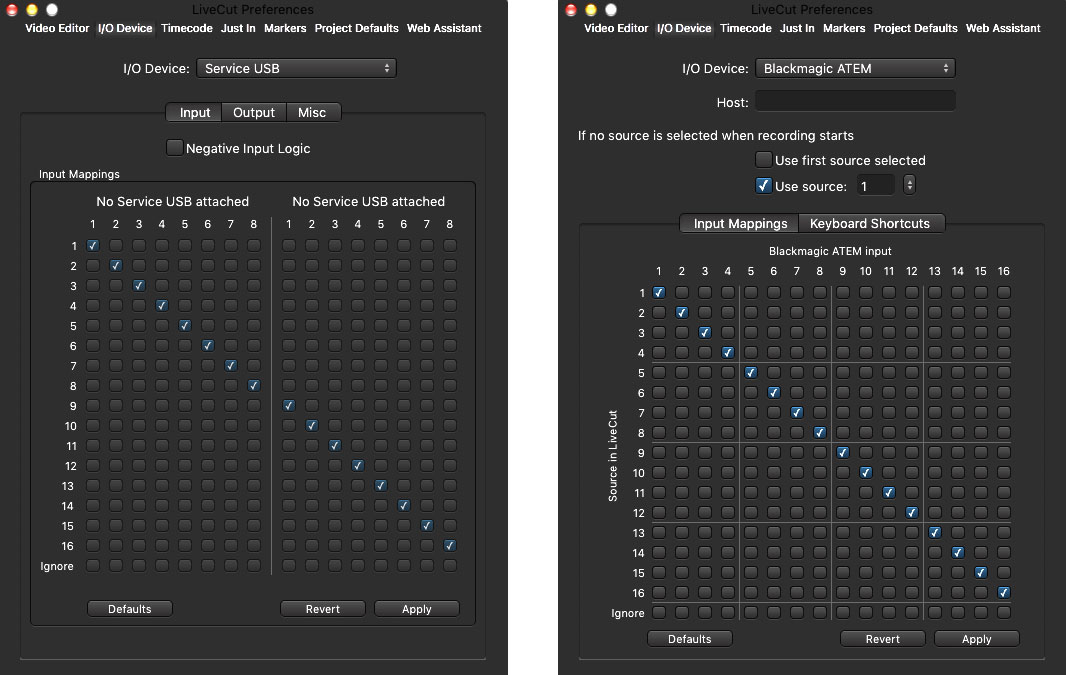
Task: Uncheck row 5 column 5 in Service USB mappings
Action: 185,326
